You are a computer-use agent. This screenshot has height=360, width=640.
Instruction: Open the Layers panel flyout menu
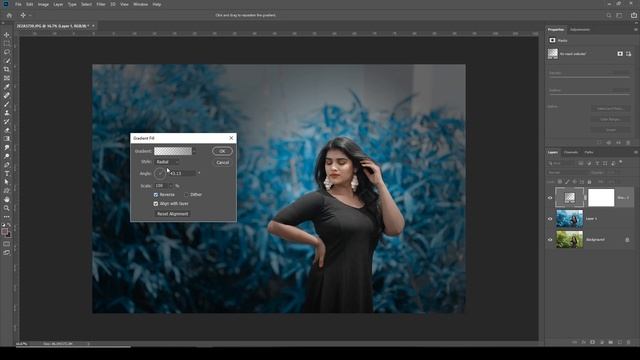click(636, 152)
